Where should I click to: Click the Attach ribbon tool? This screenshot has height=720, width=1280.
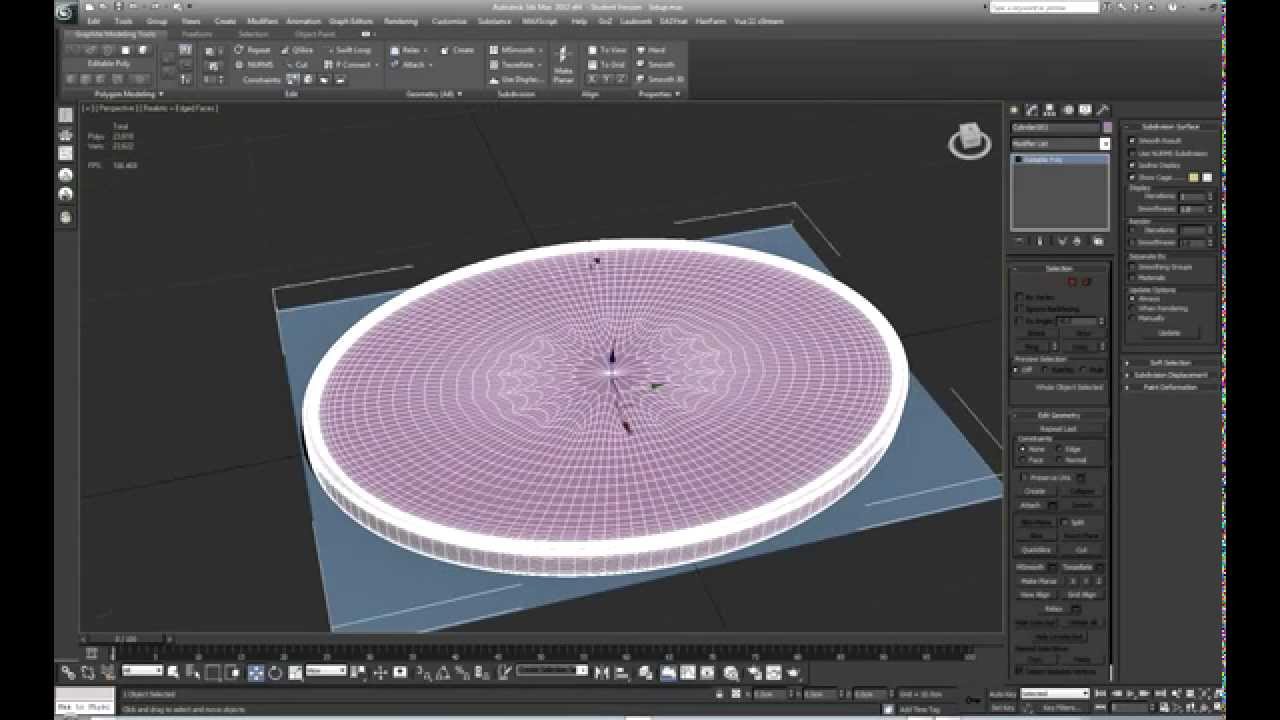408,65
